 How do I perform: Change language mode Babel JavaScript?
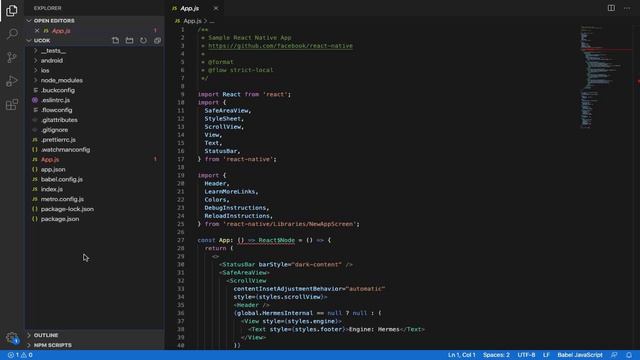[580, 355]
